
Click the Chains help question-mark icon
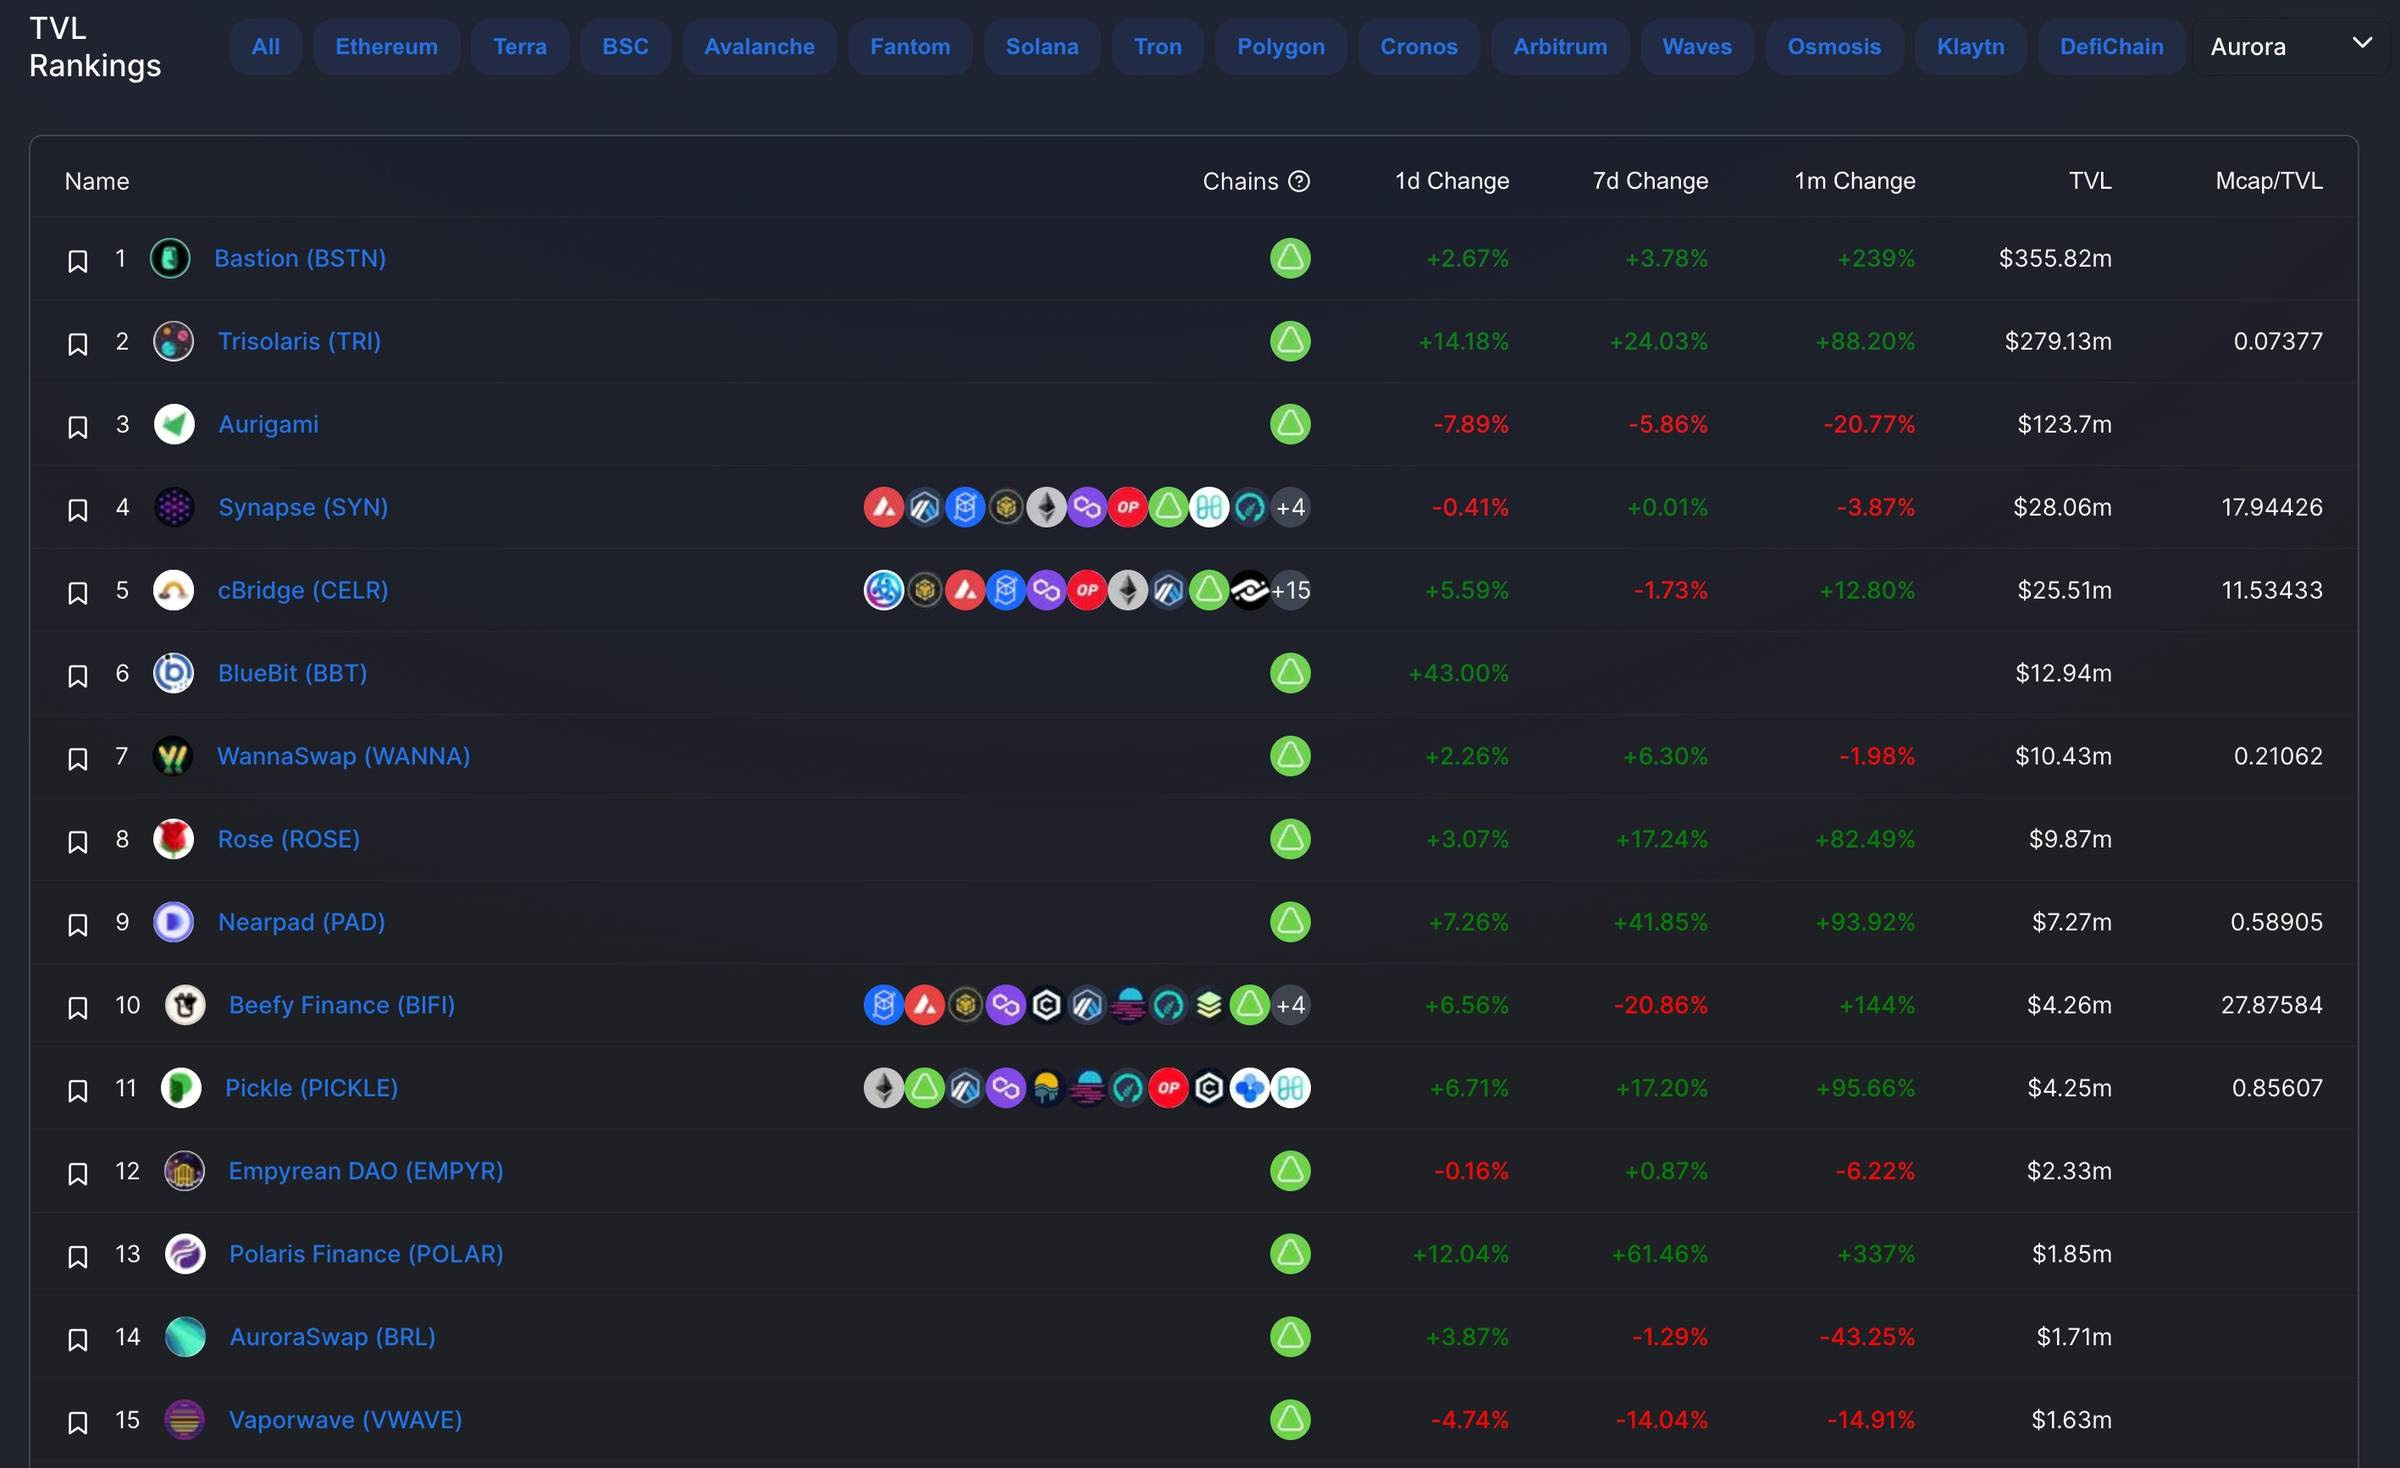coord(1299,181)
